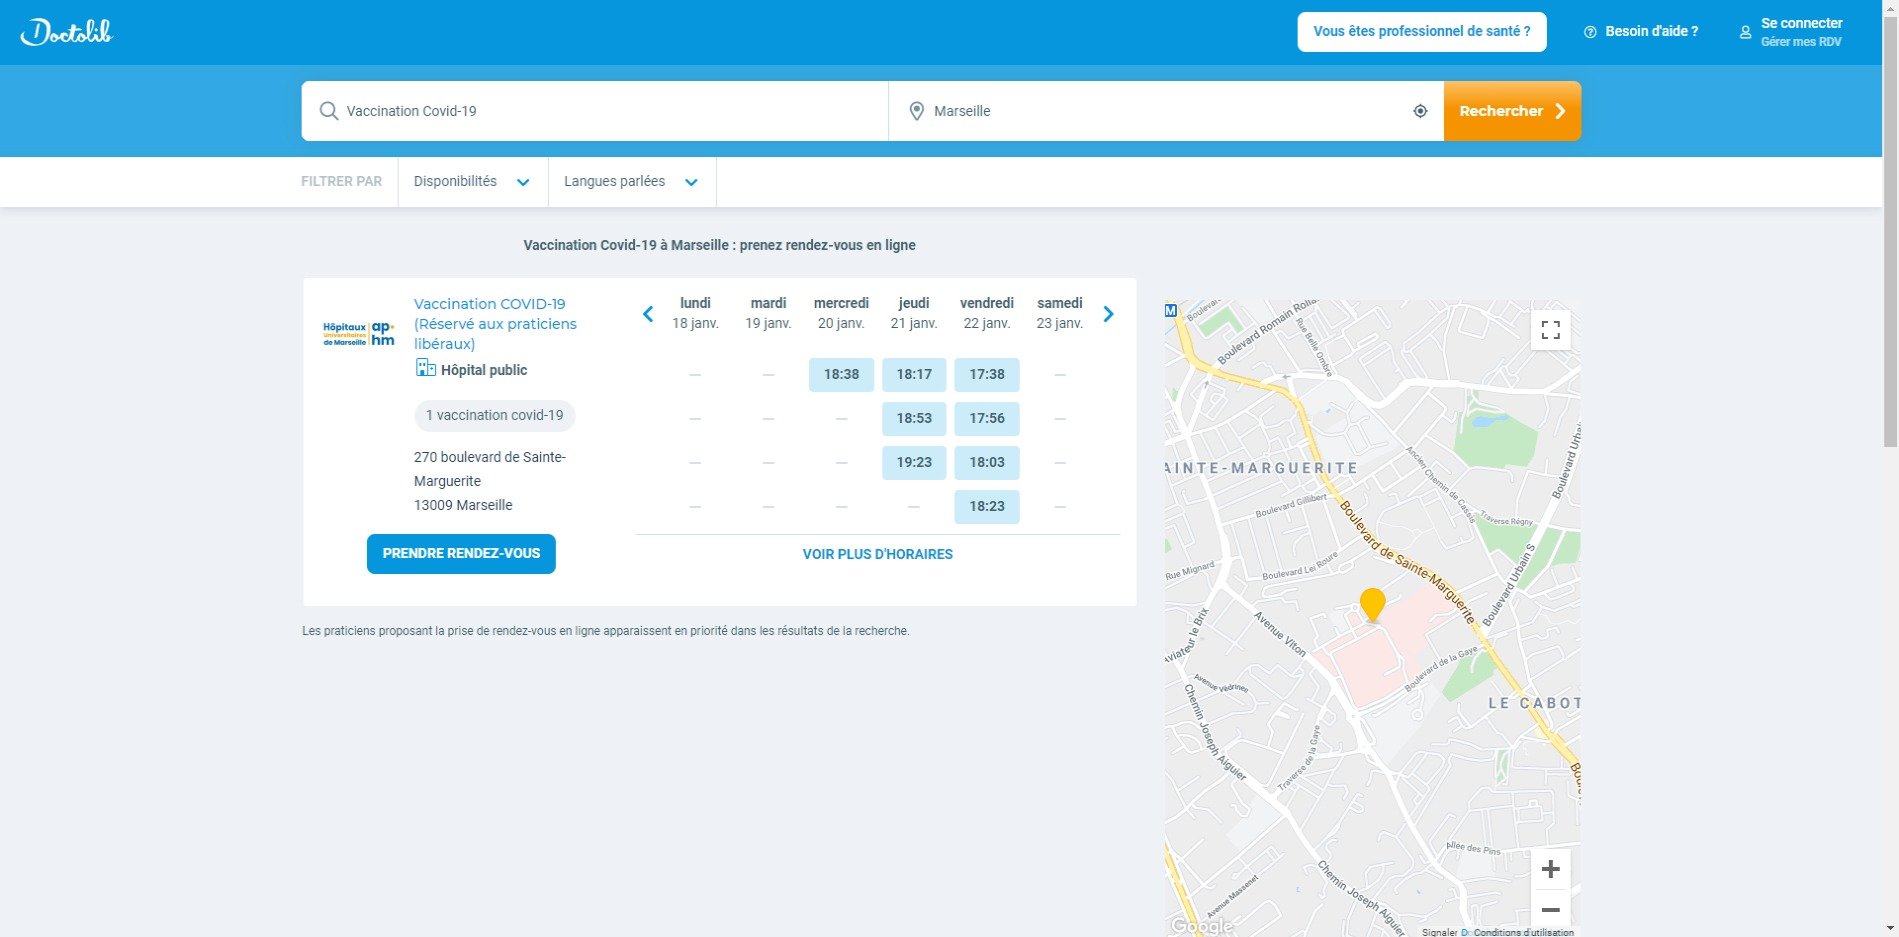
Task: Click the jeudi 21 janv. column header
Action: pos(914,313)
